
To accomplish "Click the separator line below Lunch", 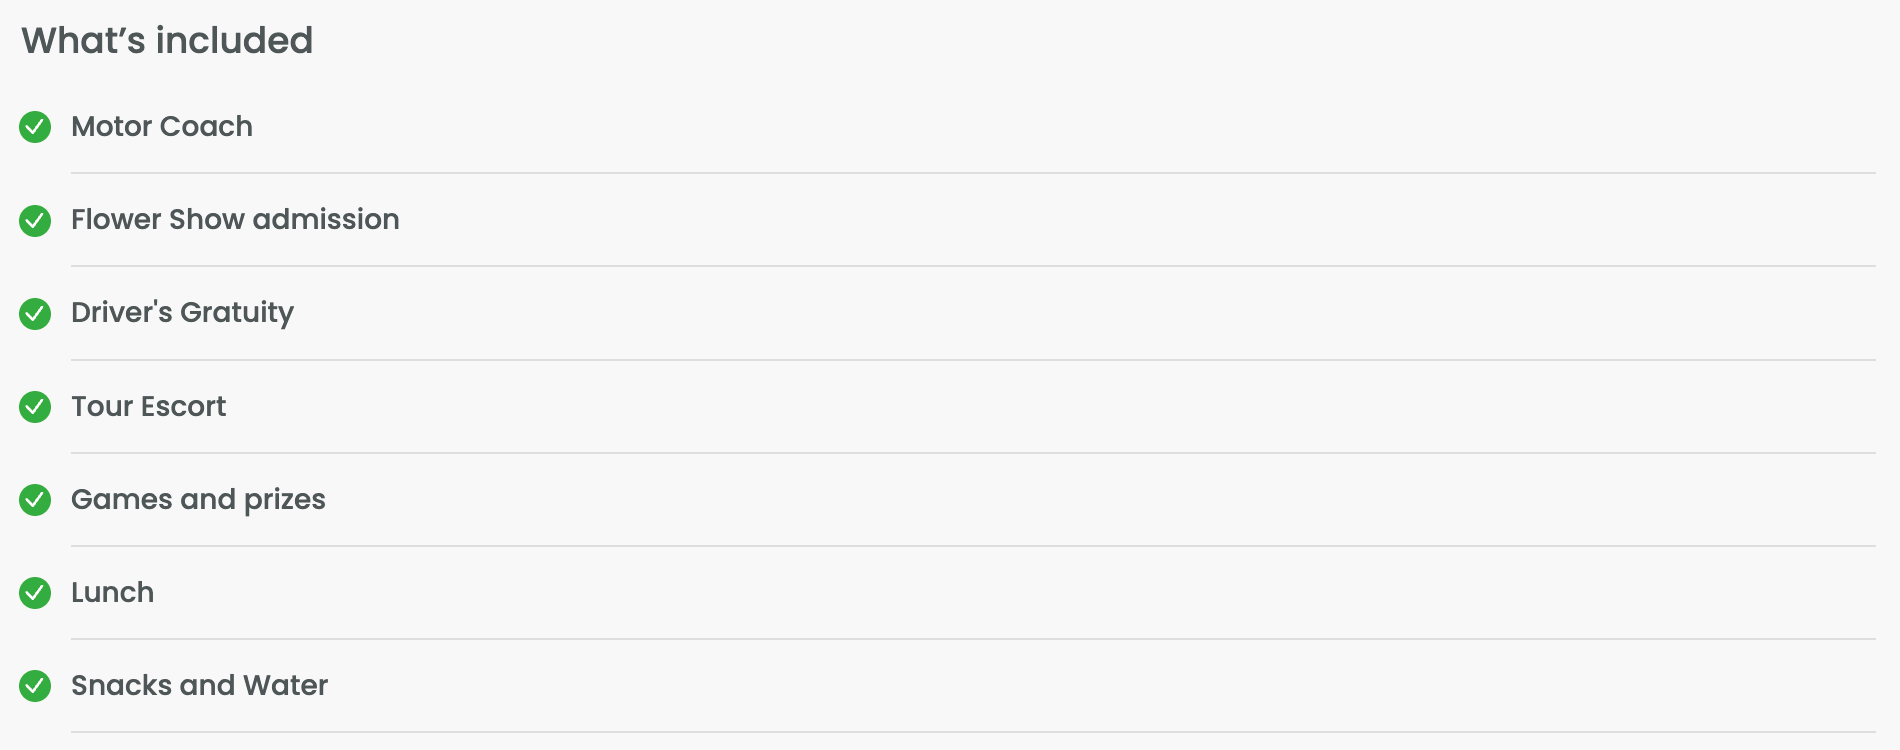I will (x=972, y=639).
